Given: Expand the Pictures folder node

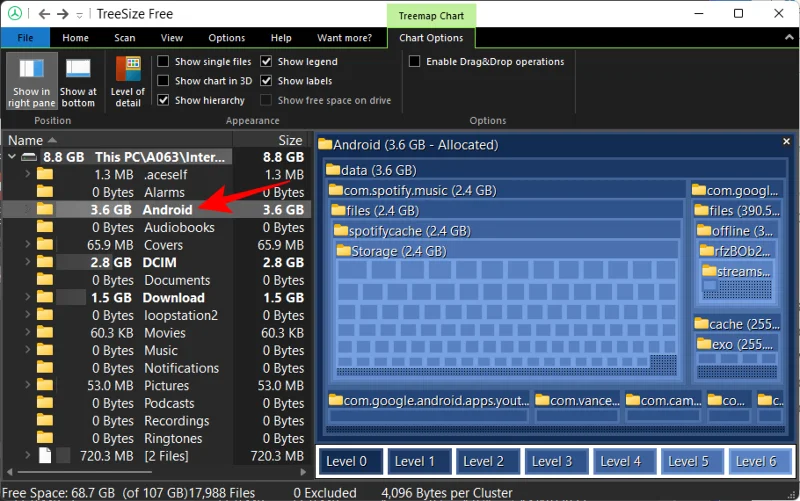Looking at the screenshot, I should [x=27, y=385].
